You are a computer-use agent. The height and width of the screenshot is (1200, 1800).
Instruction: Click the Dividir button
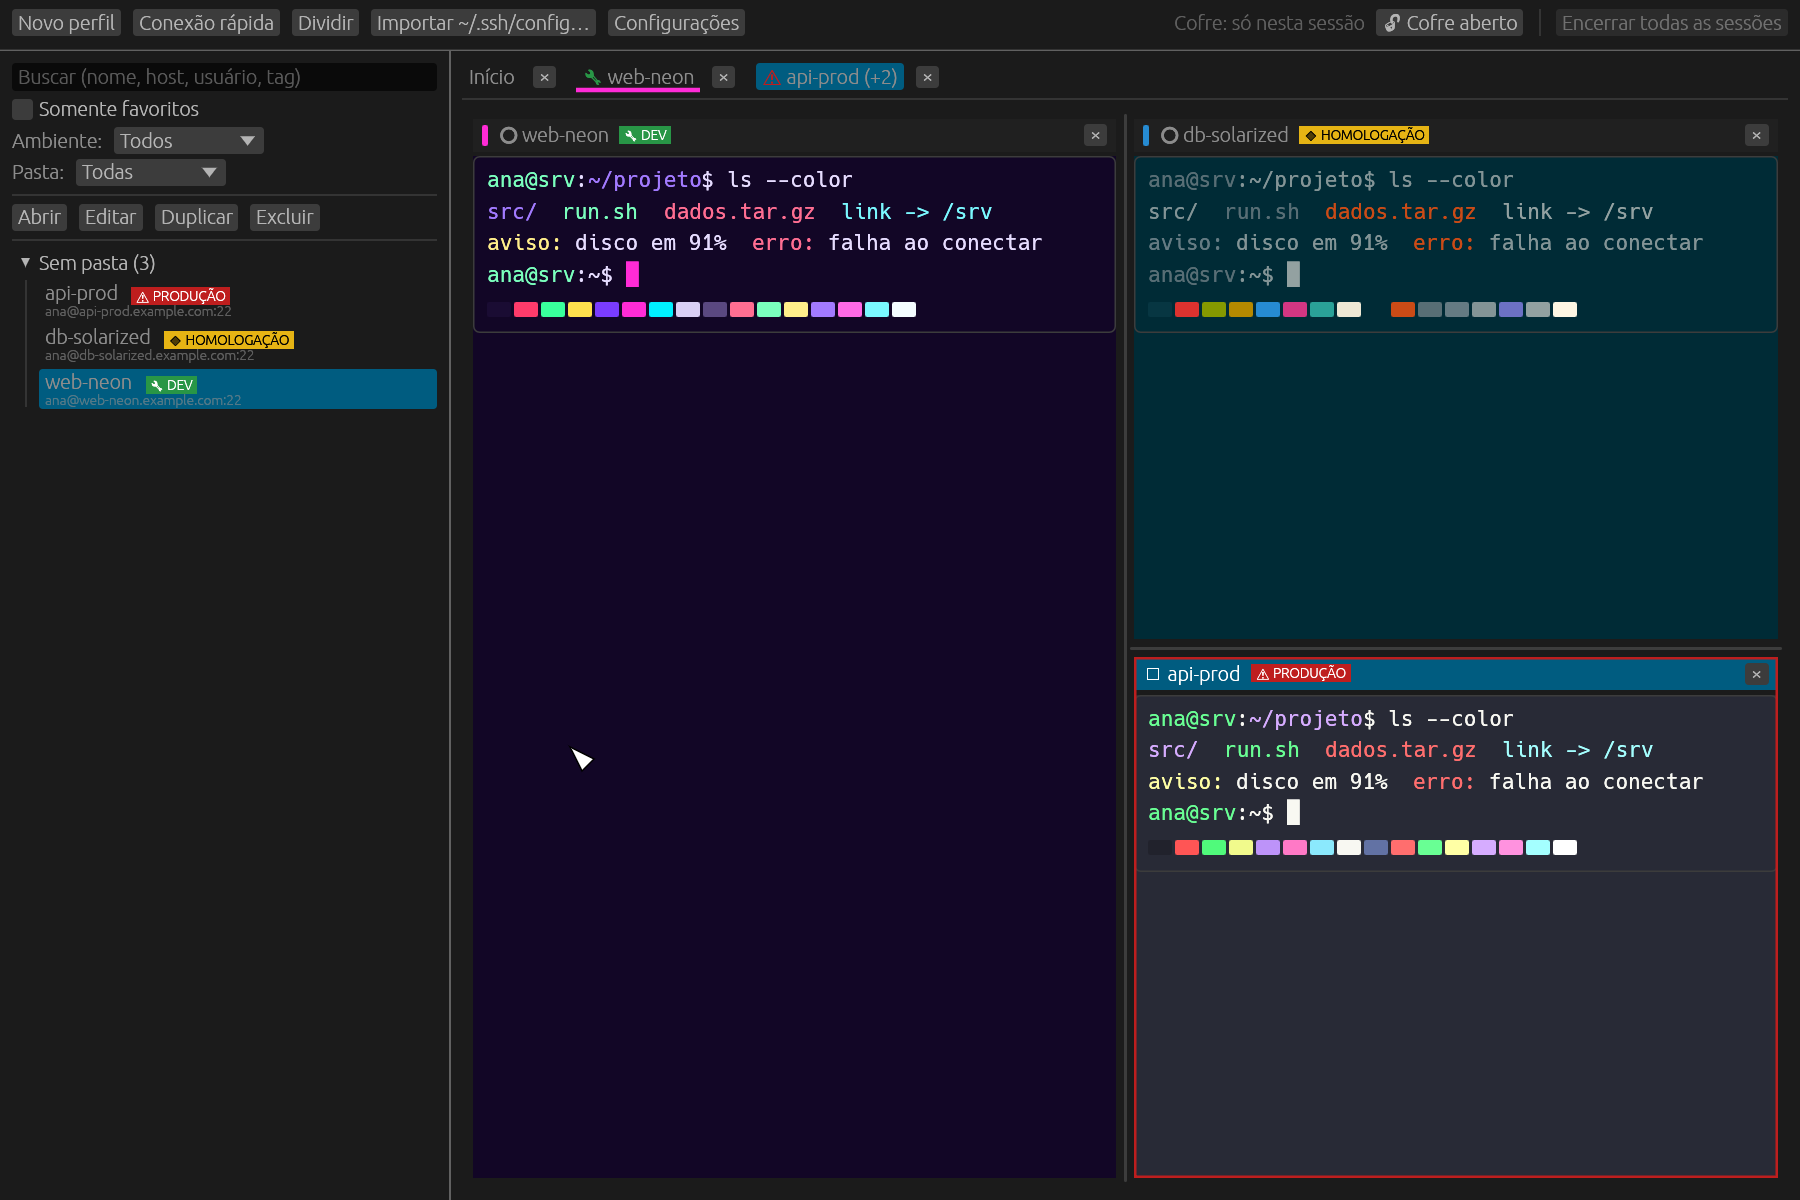325,23
